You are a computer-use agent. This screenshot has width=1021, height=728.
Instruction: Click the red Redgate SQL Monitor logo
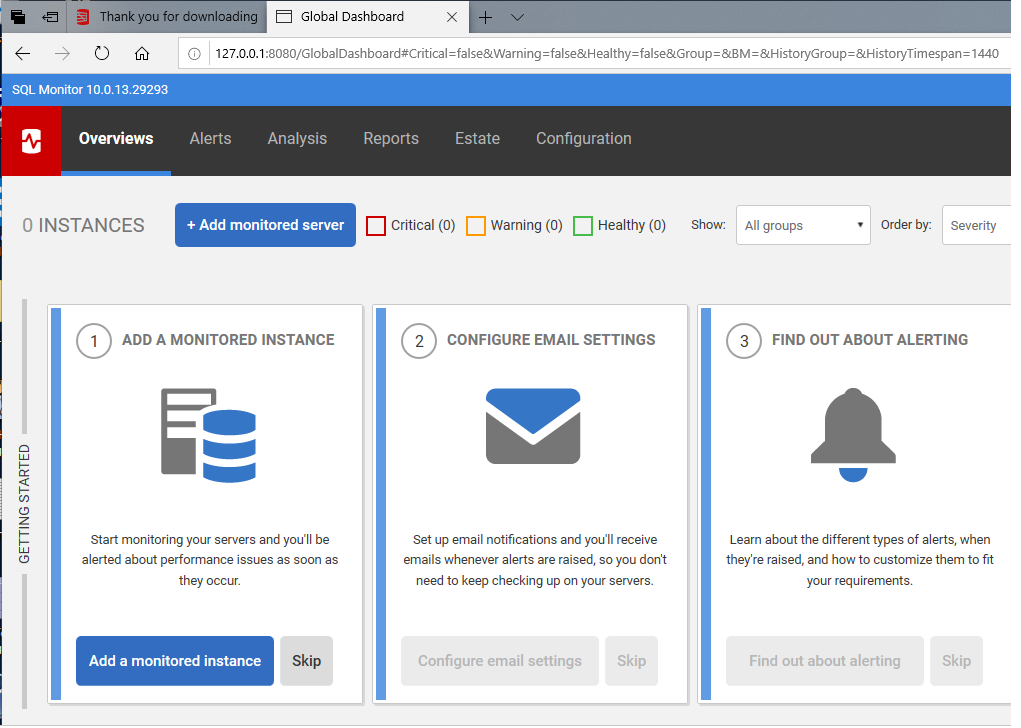(x=31, y=140)
